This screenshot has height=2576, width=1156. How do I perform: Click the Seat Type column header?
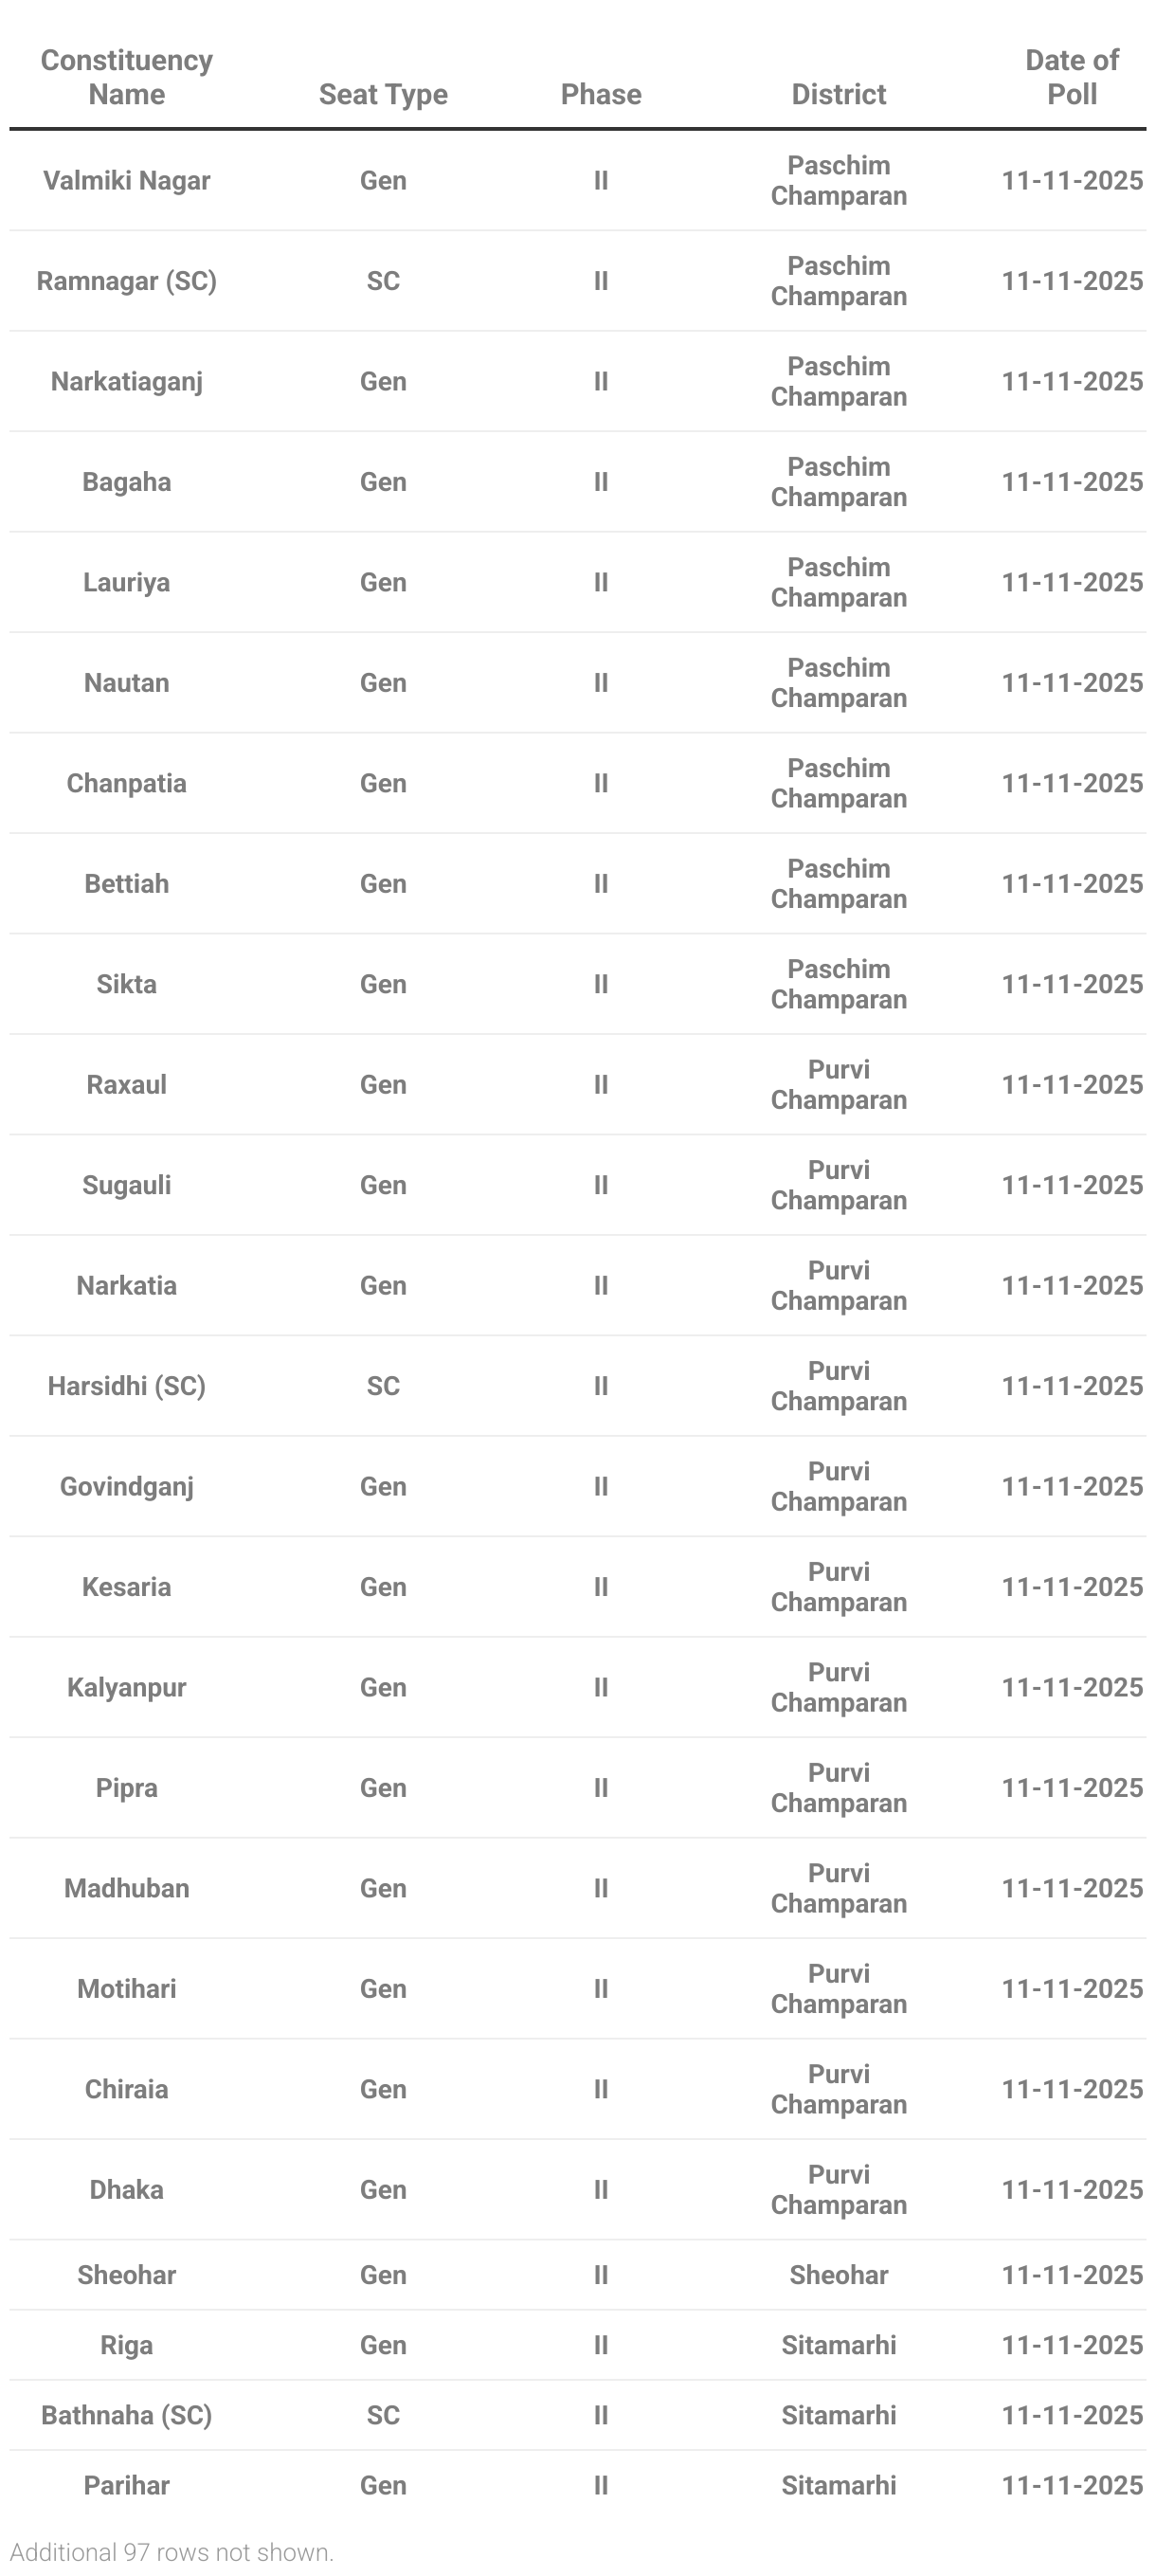click(x=383, y=94)
